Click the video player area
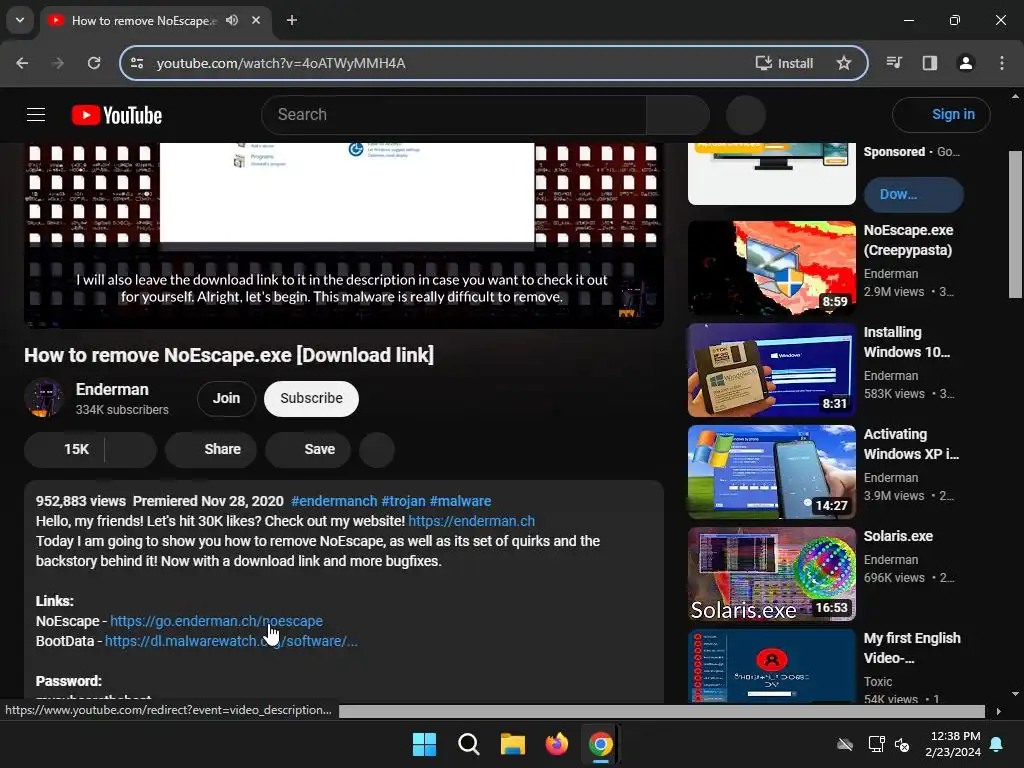 (x=344, y=235)
